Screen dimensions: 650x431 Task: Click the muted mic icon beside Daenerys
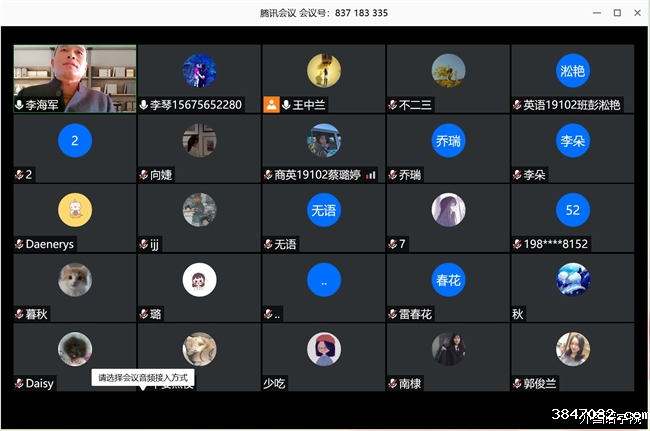click(x=19, y=244)
